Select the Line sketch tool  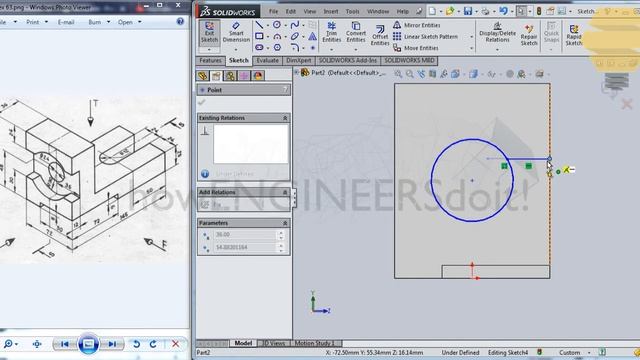pyautogui.click(x=259, y=25)
